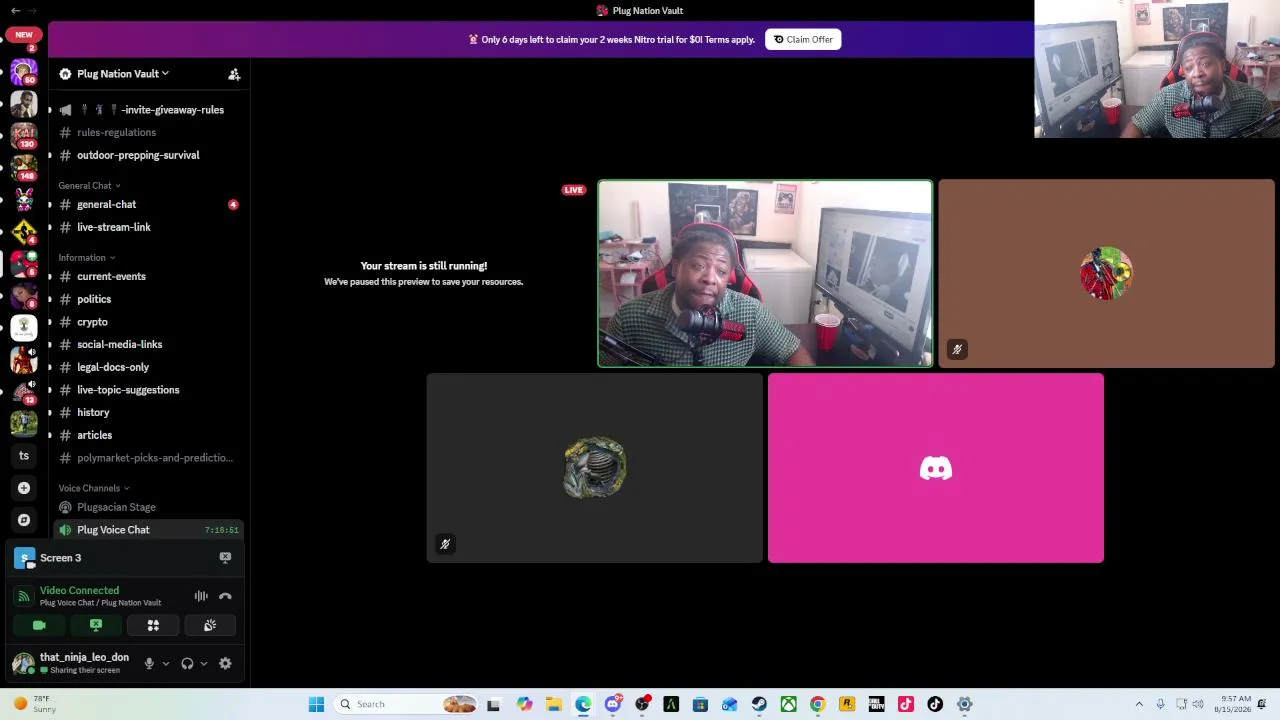Open social-media-links channel
Screen dimensions: 1280x720
pos(148,344)
